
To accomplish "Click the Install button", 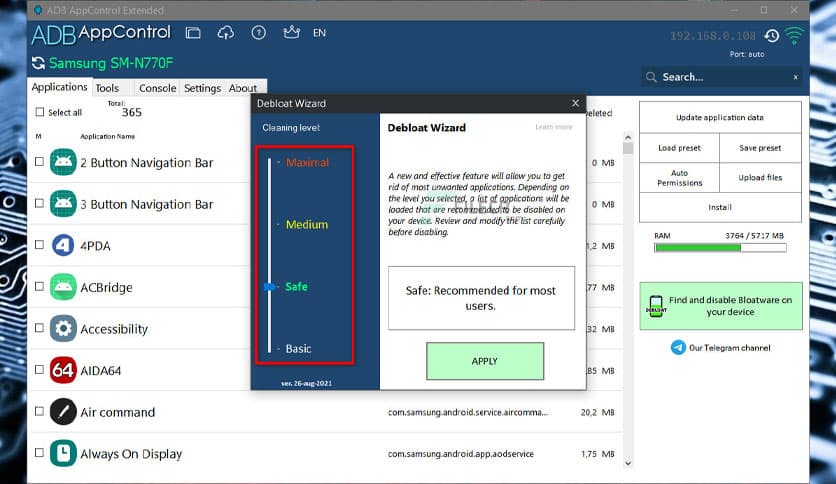I will pyautogui.click(x=720, y=207).
